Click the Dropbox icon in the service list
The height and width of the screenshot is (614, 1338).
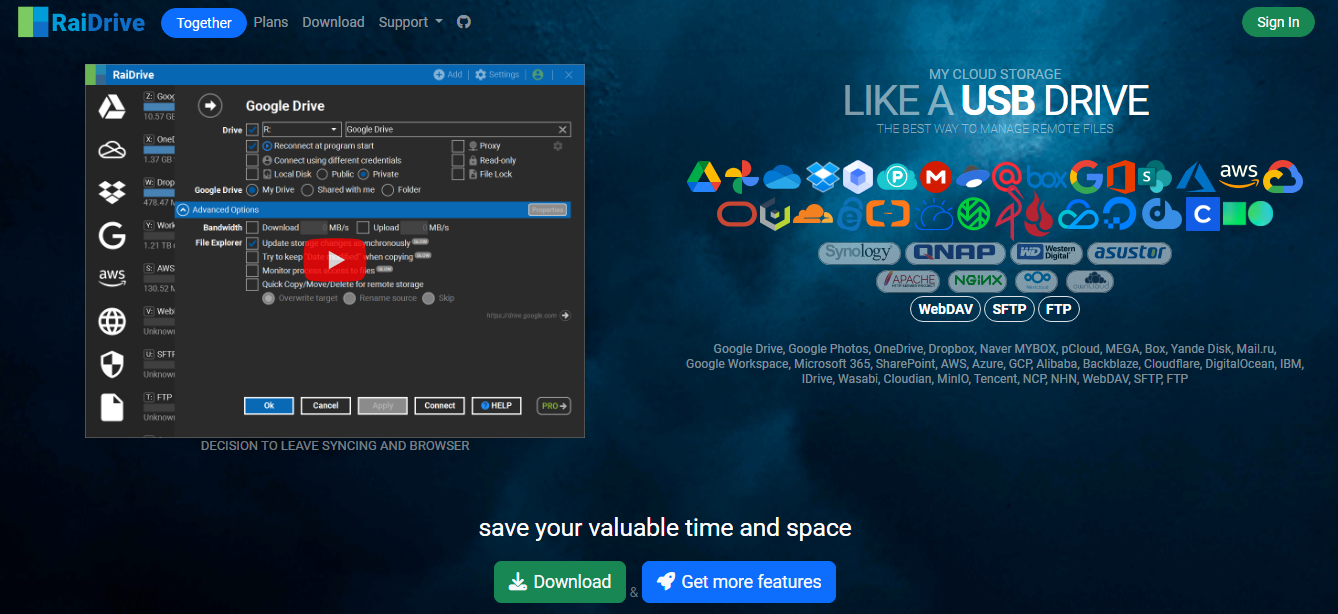click(x=822, y=178)
